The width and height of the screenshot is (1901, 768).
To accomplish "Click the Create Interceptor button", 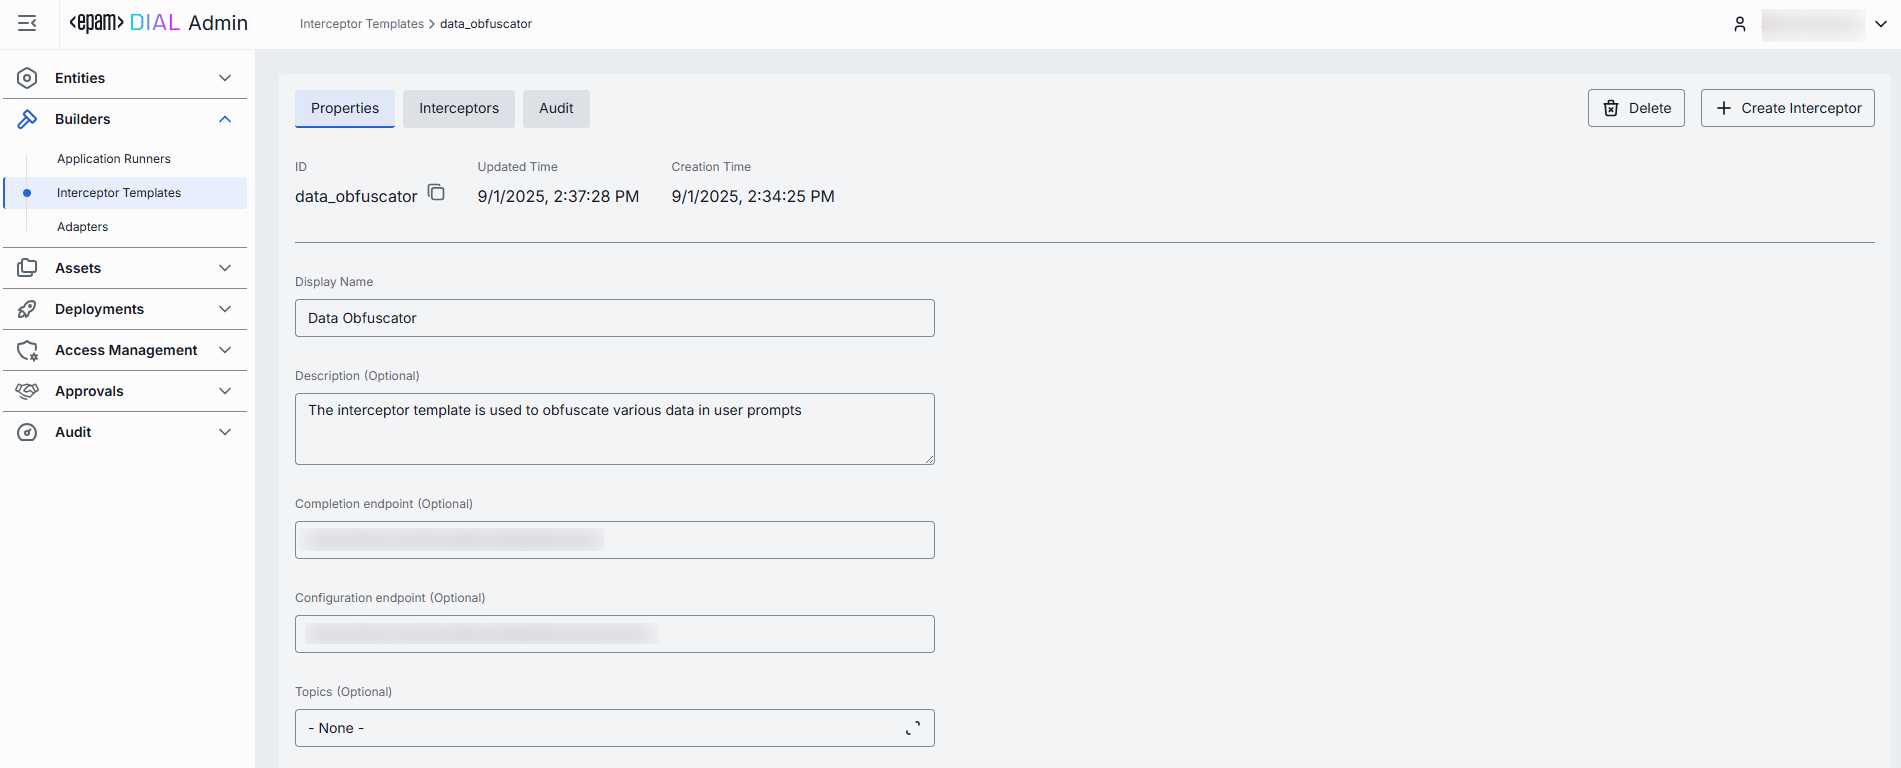I will [x=1787, y=108].
